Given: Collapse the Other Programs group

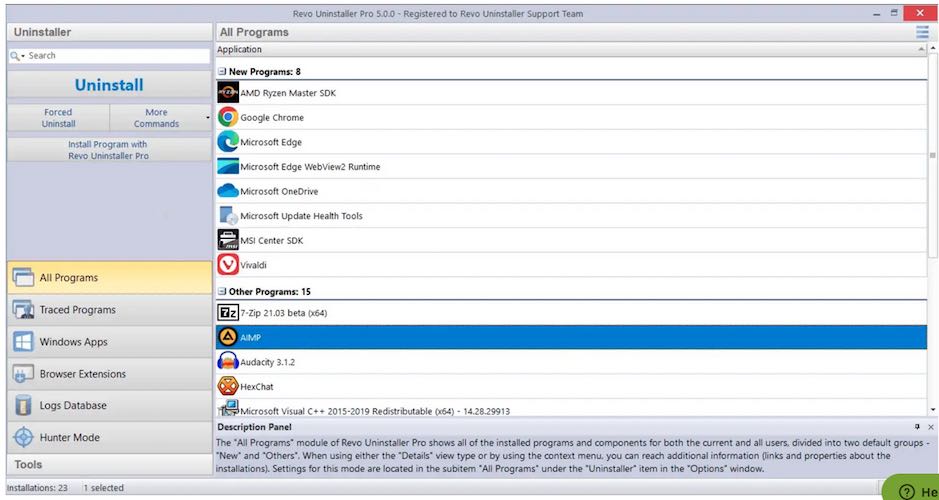Looking at the screenshot, I should click(222, 292).
